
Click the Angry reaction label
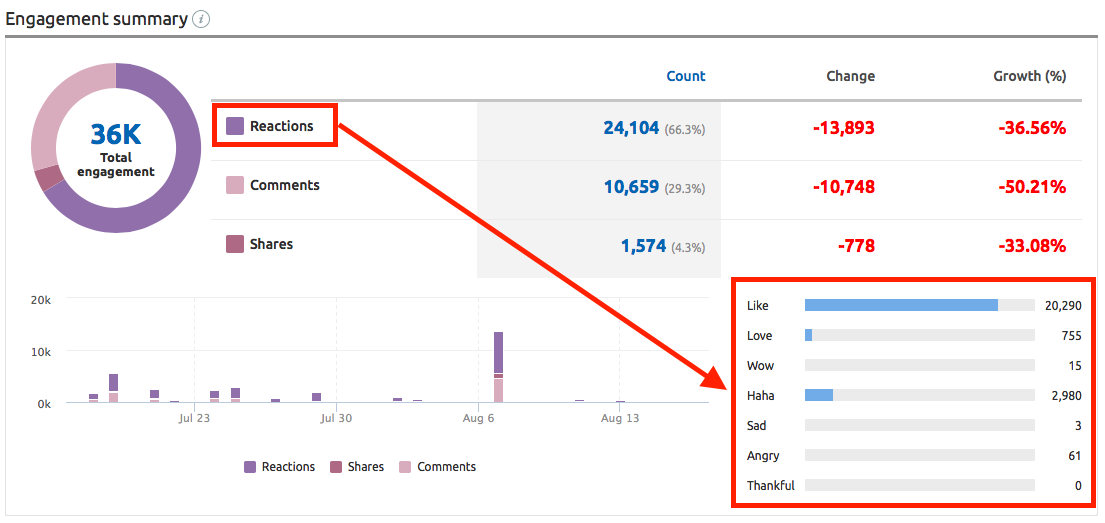click(x=763, y=456)
